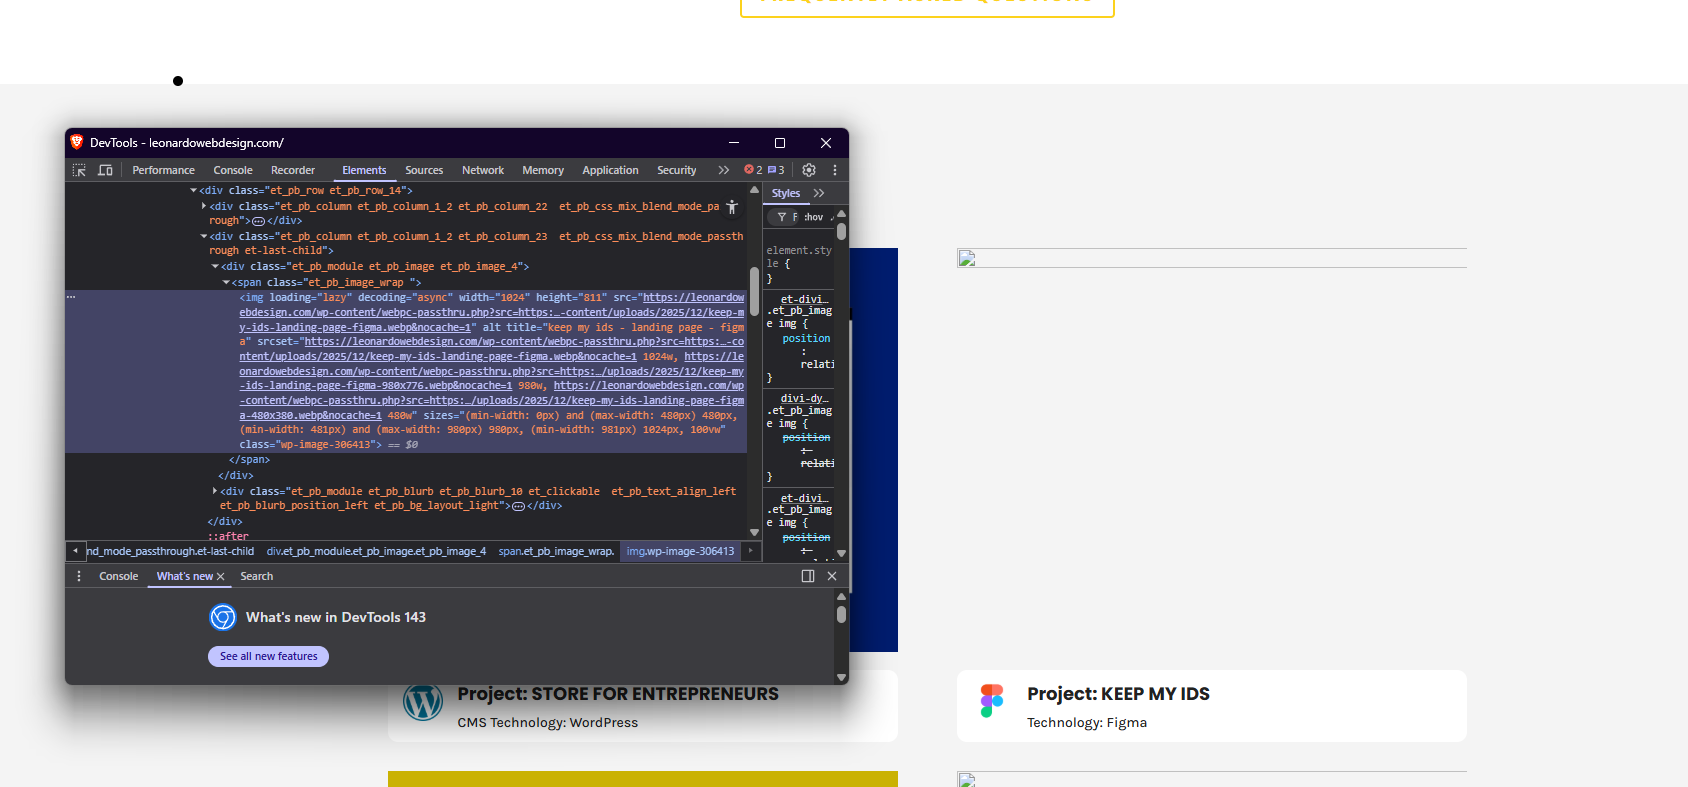
Task: Close the What's new drawer tab
Action: click(221, 577)
